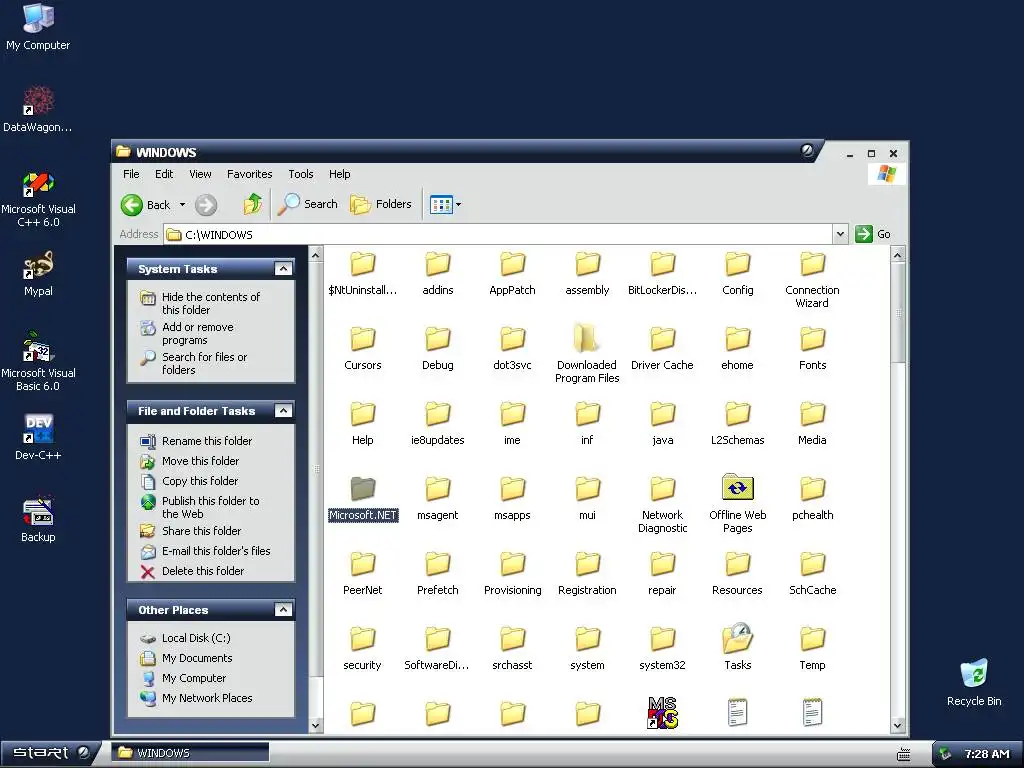1024x768 pixels.
Task: Toggle the Folders tree pane
Action: (381, 204)
